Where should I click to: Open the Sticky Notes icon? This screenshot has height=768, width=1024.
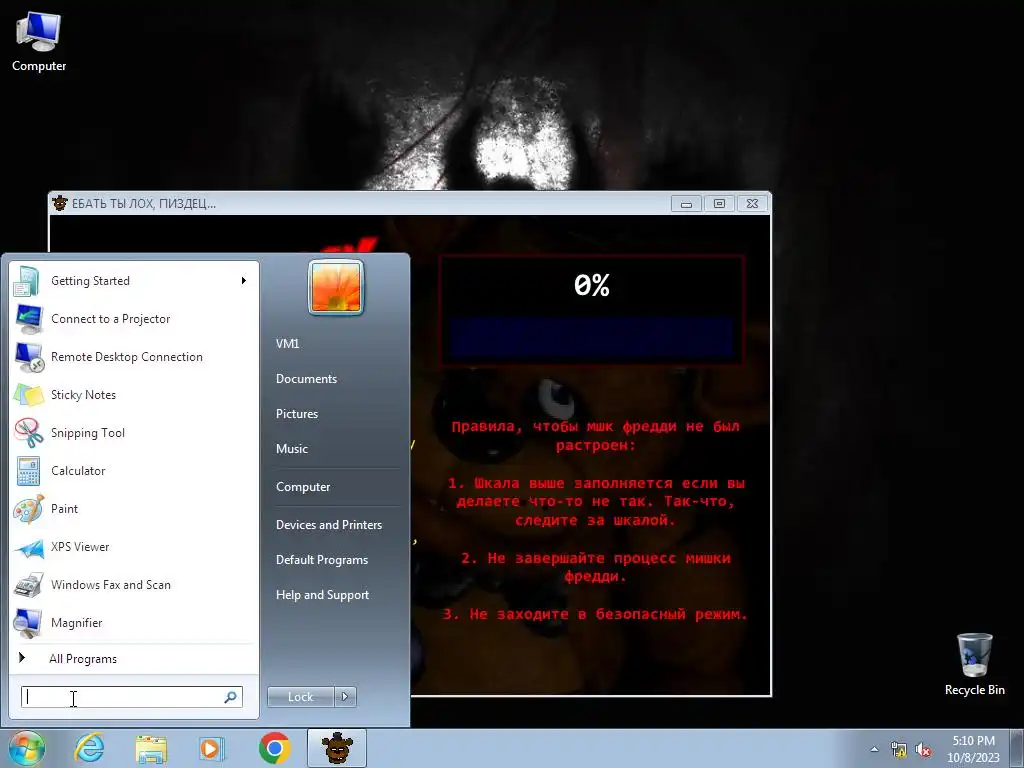click(x=27, y=394)
